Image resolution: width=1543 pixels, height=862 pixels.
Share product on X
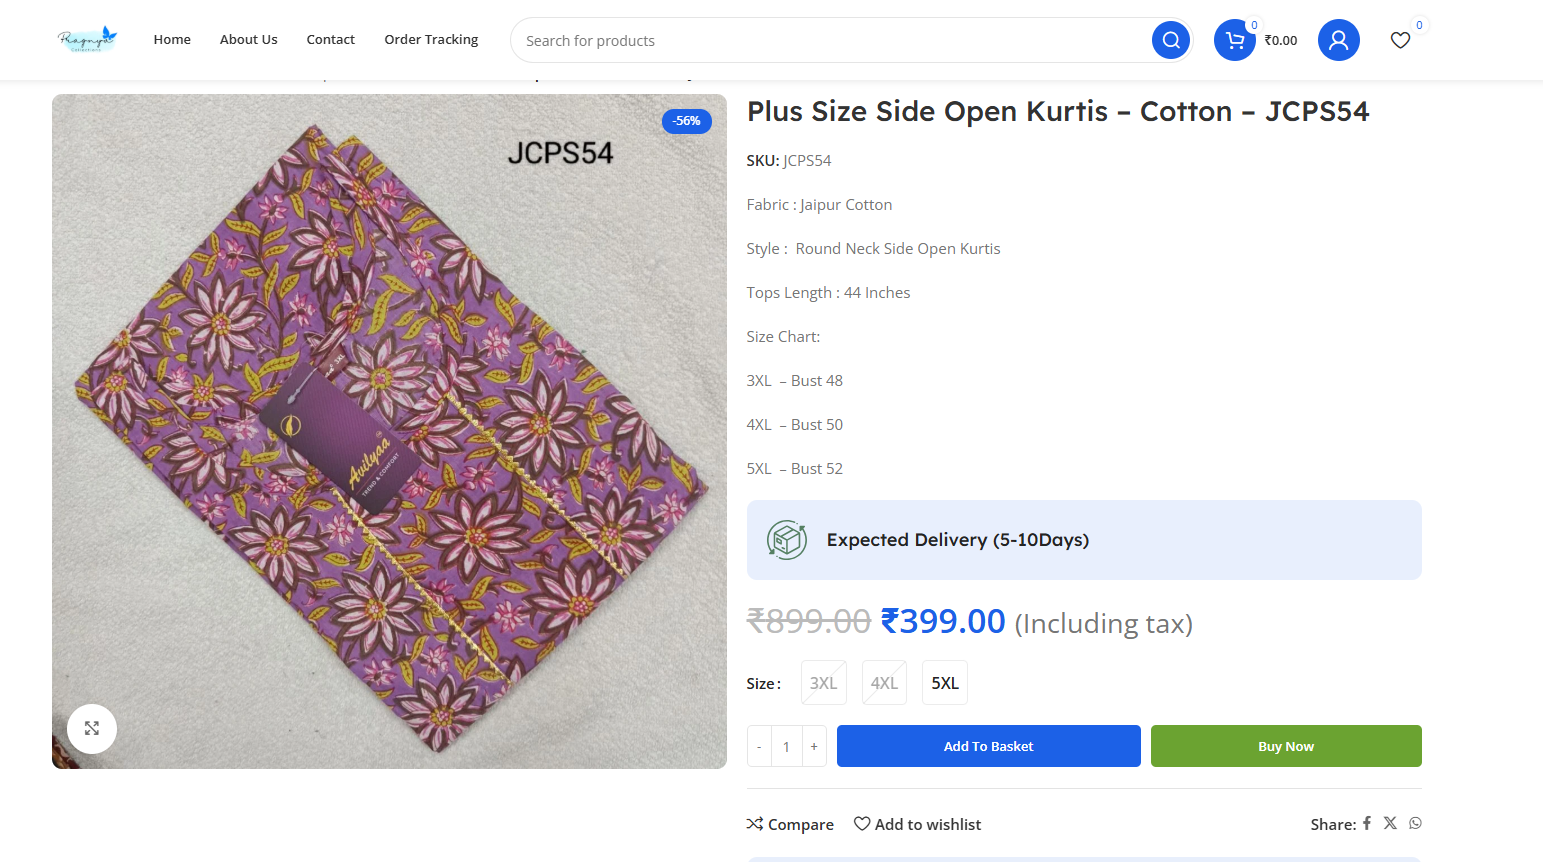[x=1390, y=823]
